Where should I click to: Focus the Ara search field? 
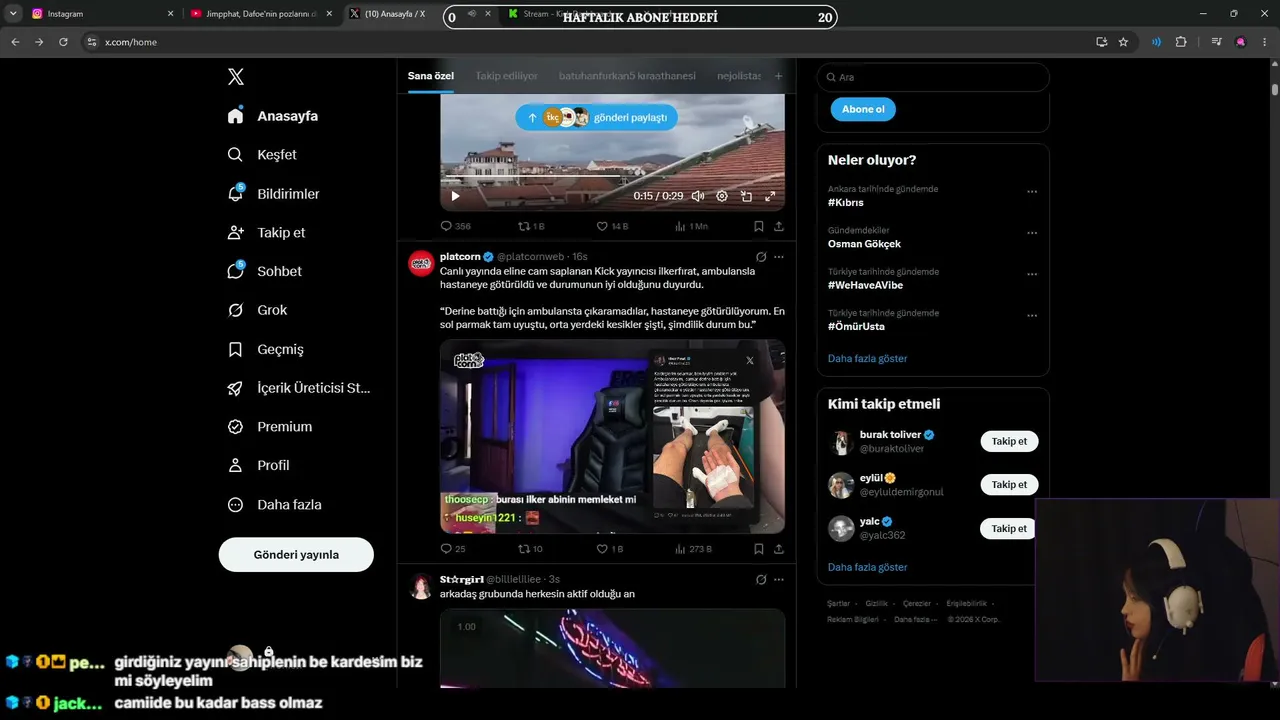[x=933, y=77]
